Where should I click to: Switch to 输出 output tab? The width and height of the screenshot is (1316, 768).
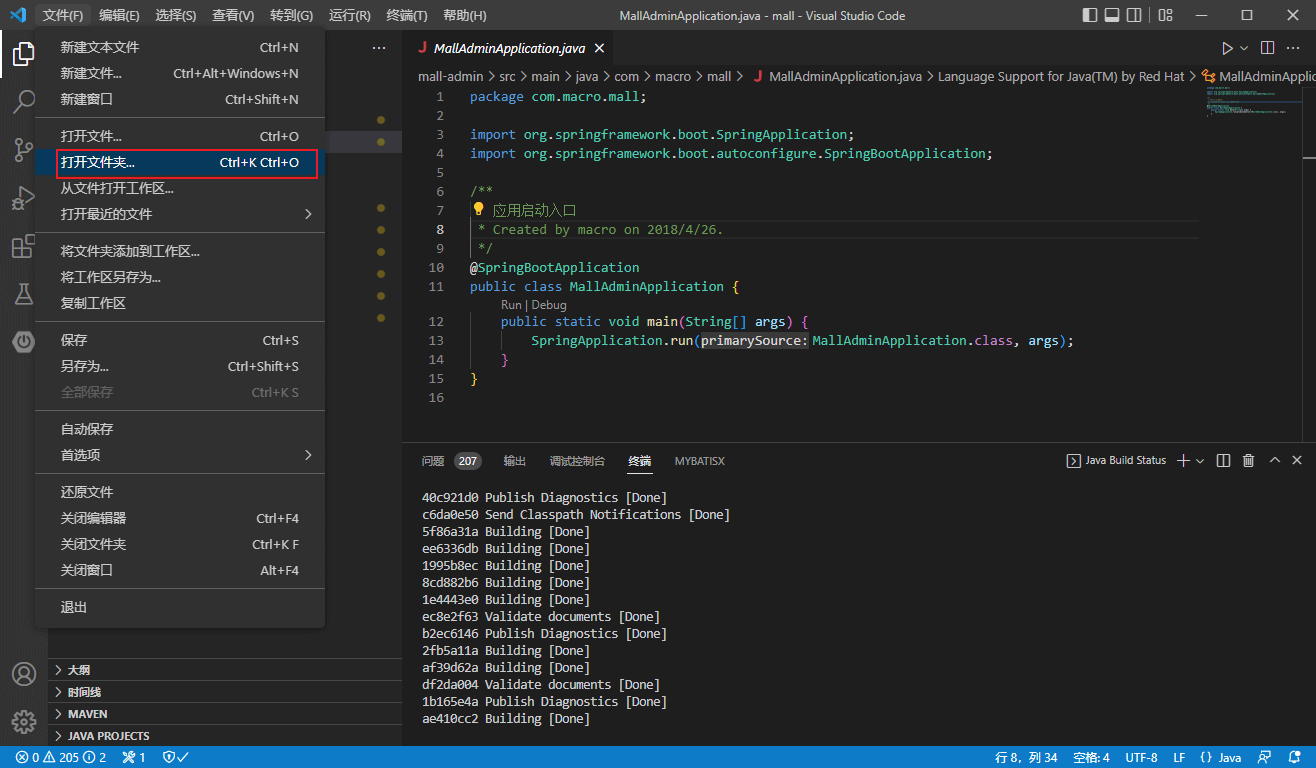click(514, 461)
